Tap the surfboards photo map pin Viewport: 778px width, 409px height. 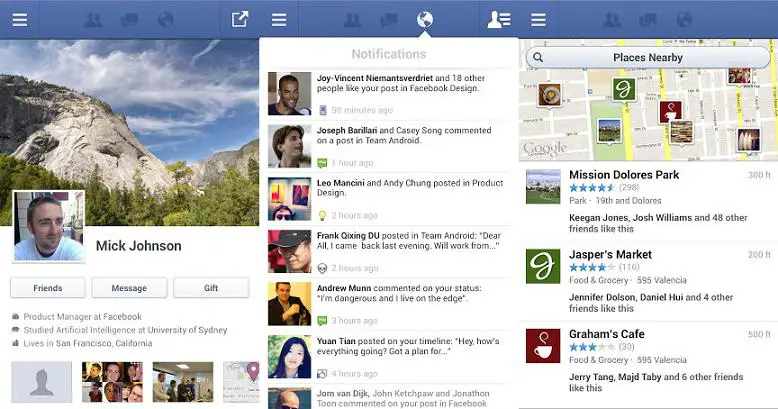pyautogui.click(x=749, y=140)
